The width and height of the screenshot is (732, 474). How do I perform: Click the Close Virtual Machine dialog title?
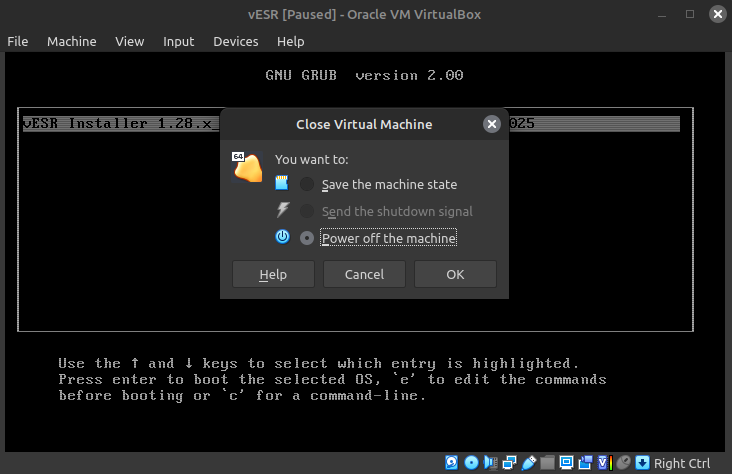364,125
